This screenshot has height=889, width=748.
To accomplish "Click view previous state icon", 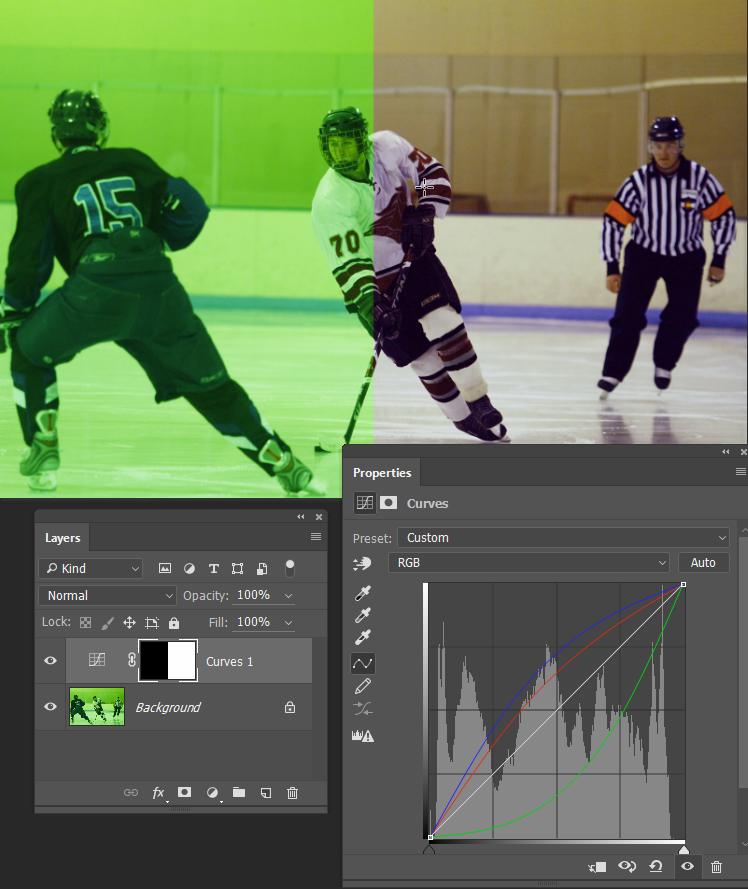I will (627, 866).
